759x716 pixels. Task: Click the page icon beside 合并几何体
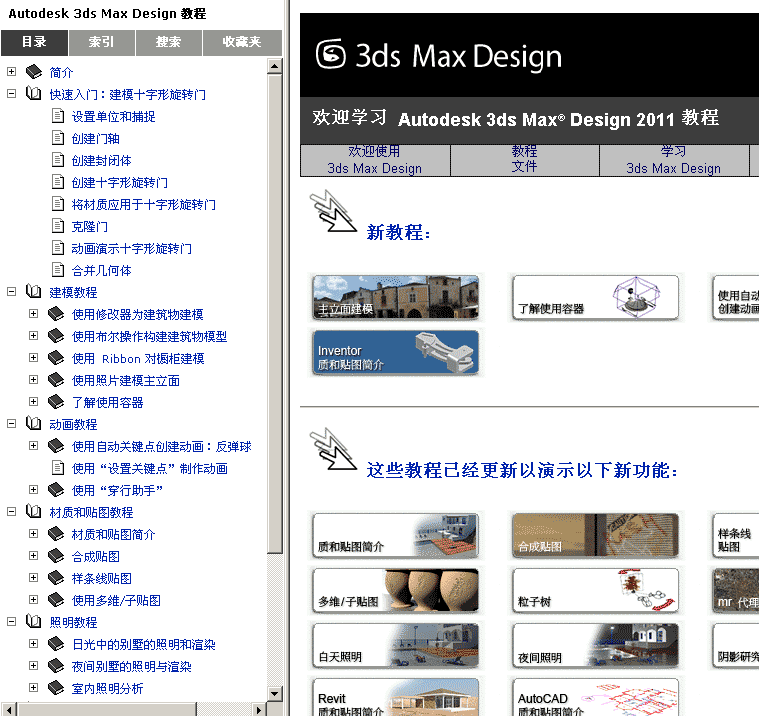58,270
